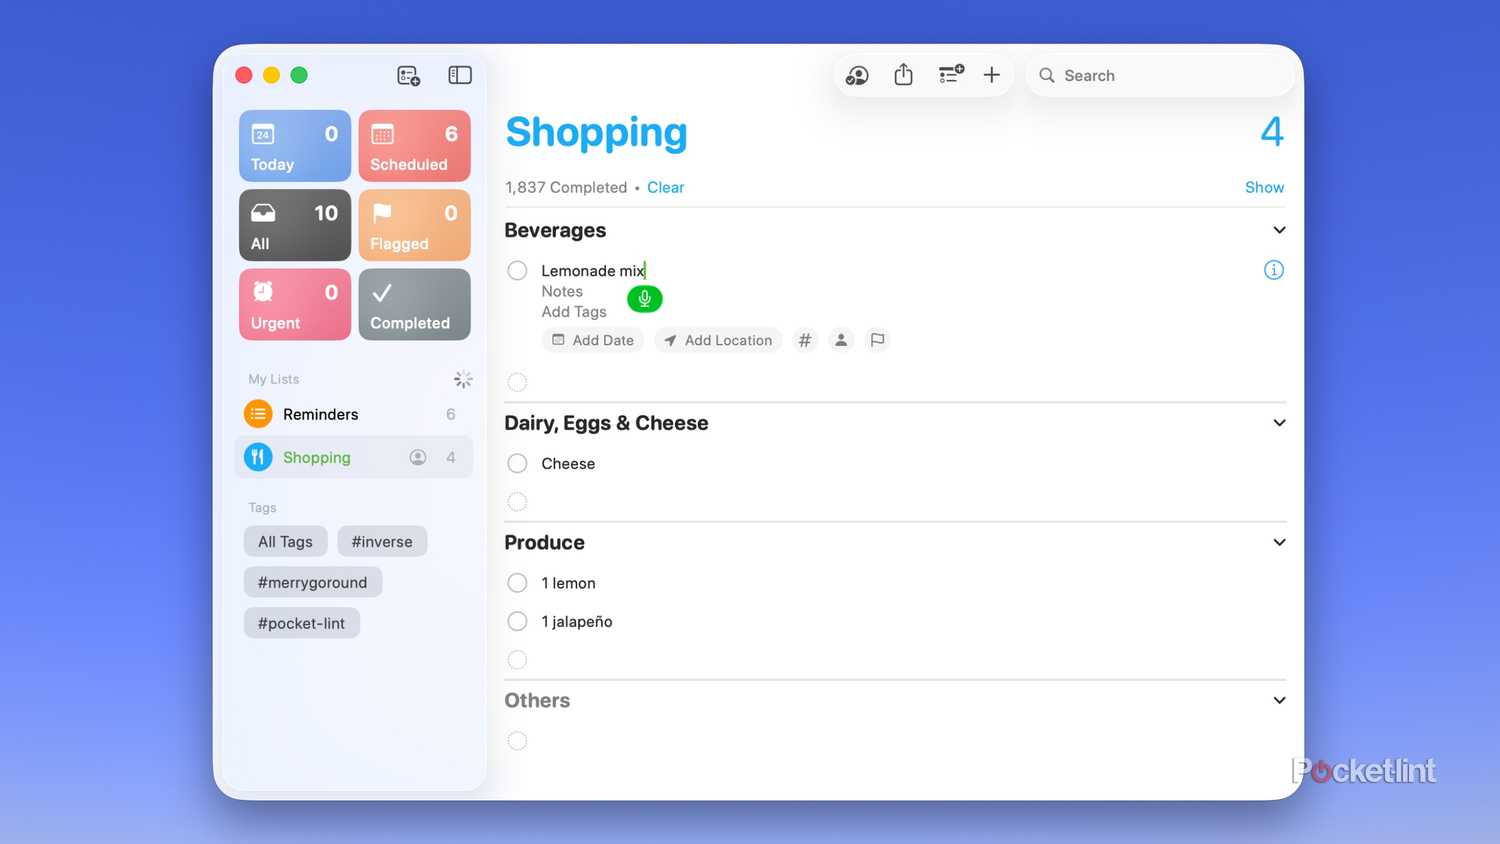
Task: Collapse the Dairy, Eggs & Cheese section
Action: pyautogui.click(x=1279, y=423)
